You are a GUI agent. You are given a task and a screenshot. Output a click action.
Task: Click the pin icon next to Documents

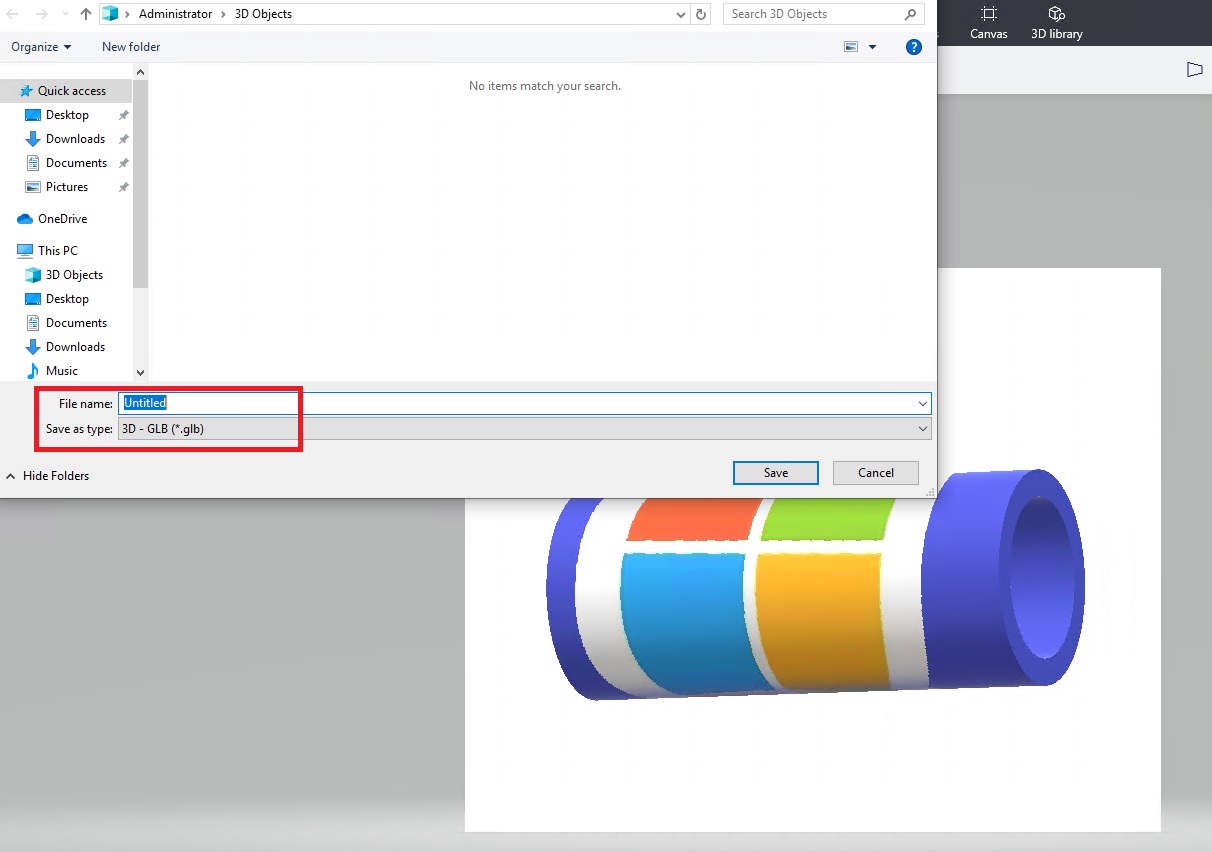coord(123,163)
